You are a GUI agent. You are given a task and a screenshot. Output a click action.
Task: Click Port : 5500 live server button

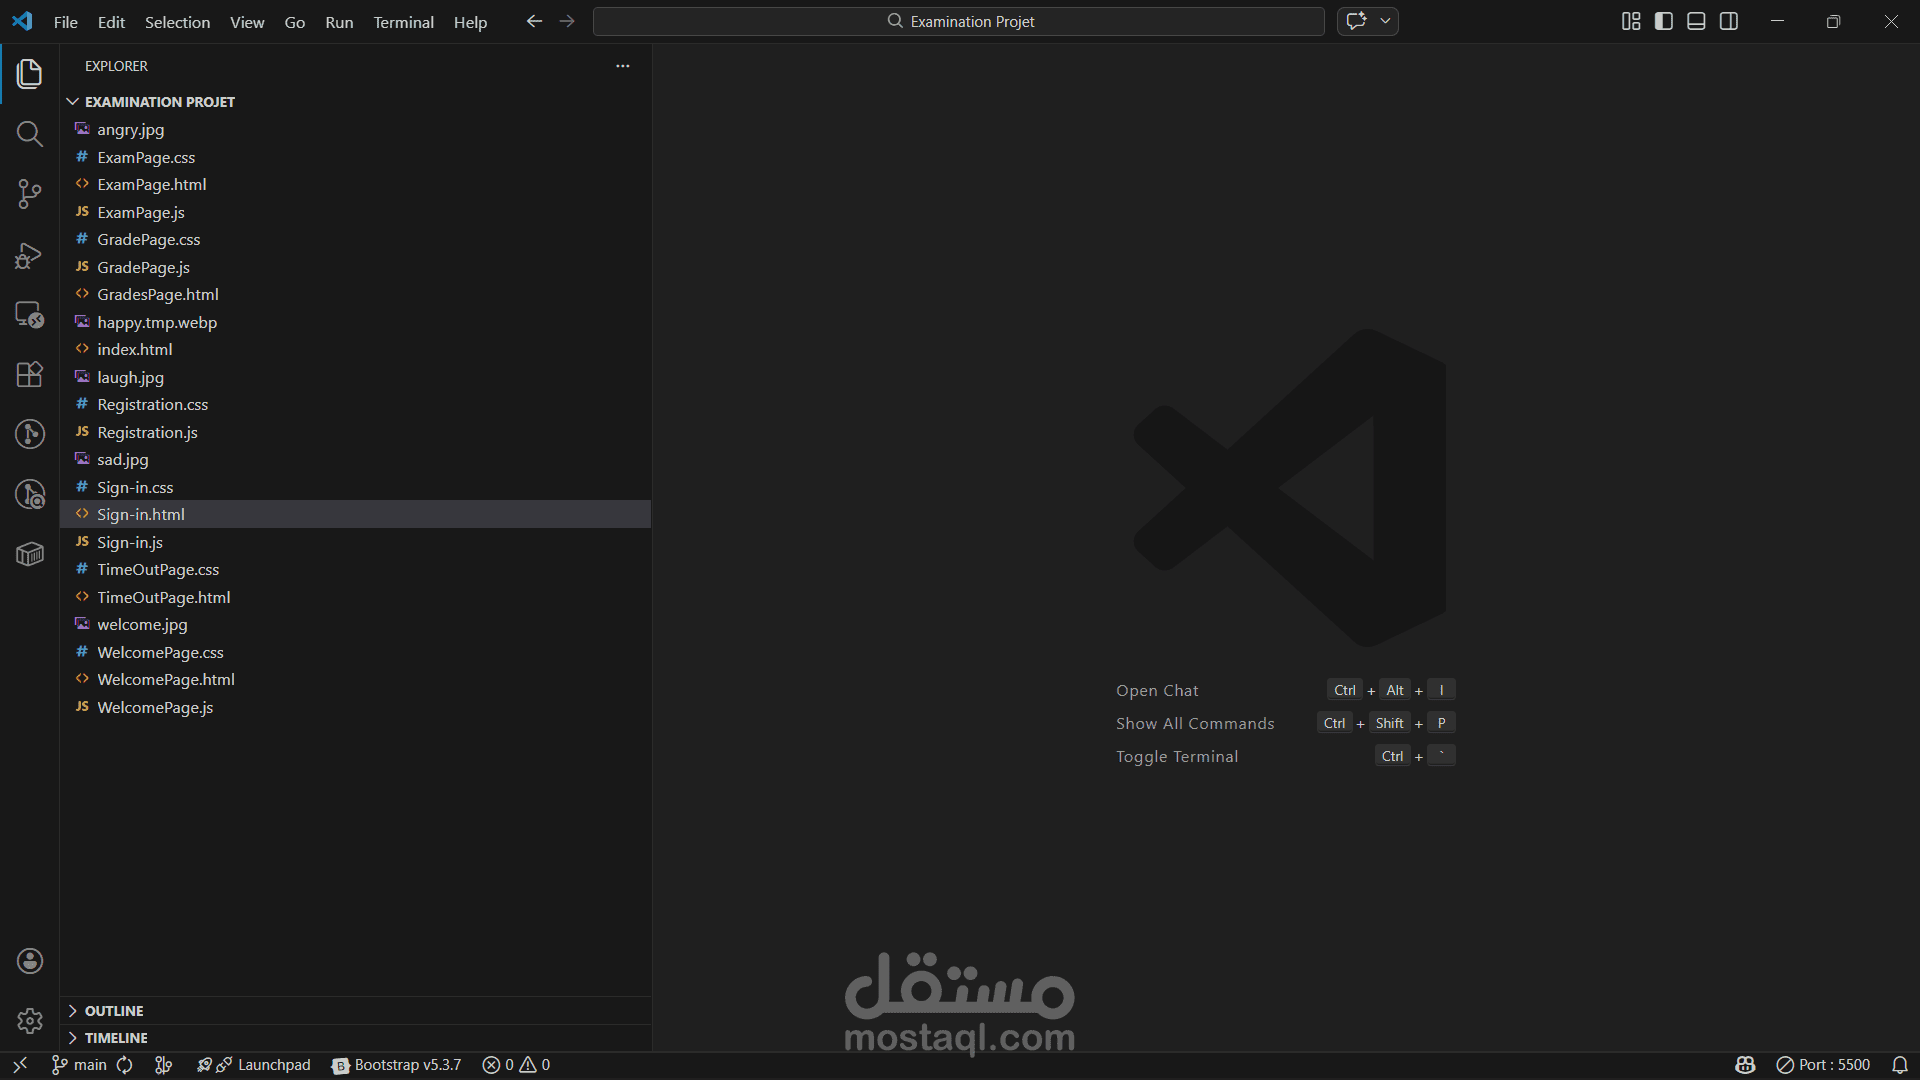click(x=1823, y=1065)
